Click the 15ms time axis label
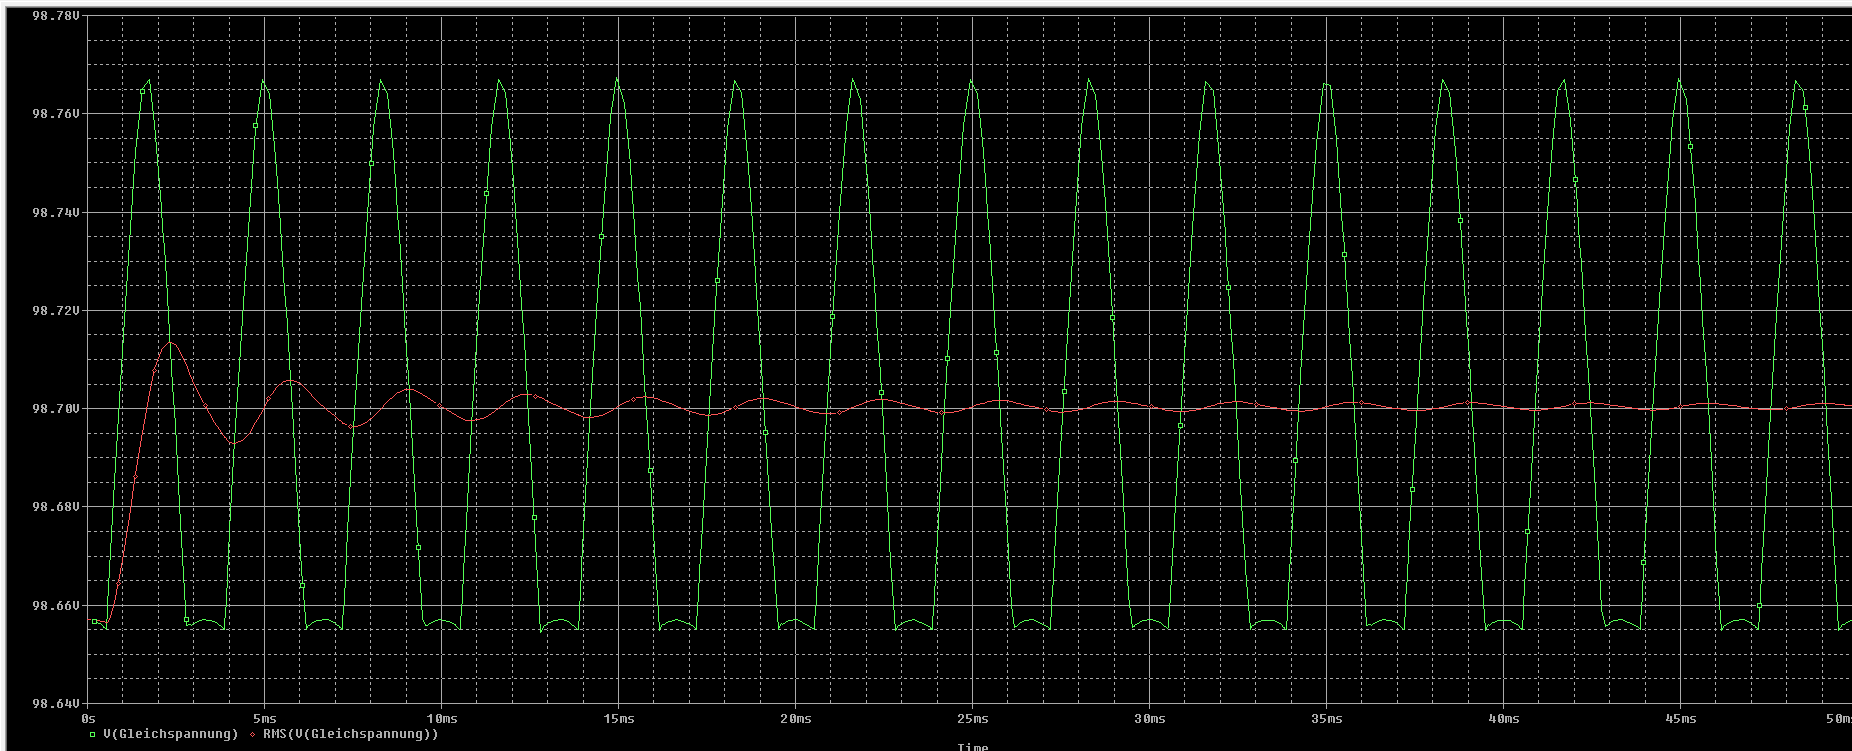This screenshot has width=1852, height=751. [x=618, y=718]
